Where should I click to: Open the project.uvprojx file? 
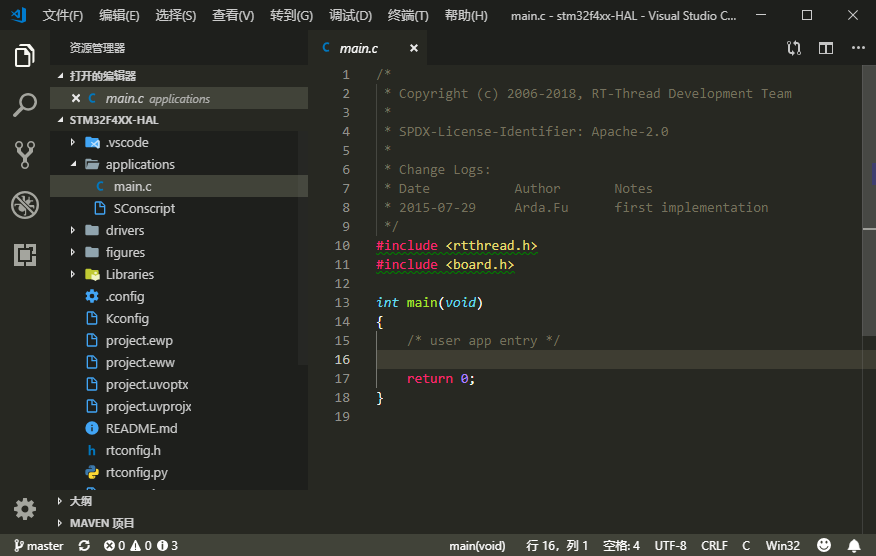179,406
